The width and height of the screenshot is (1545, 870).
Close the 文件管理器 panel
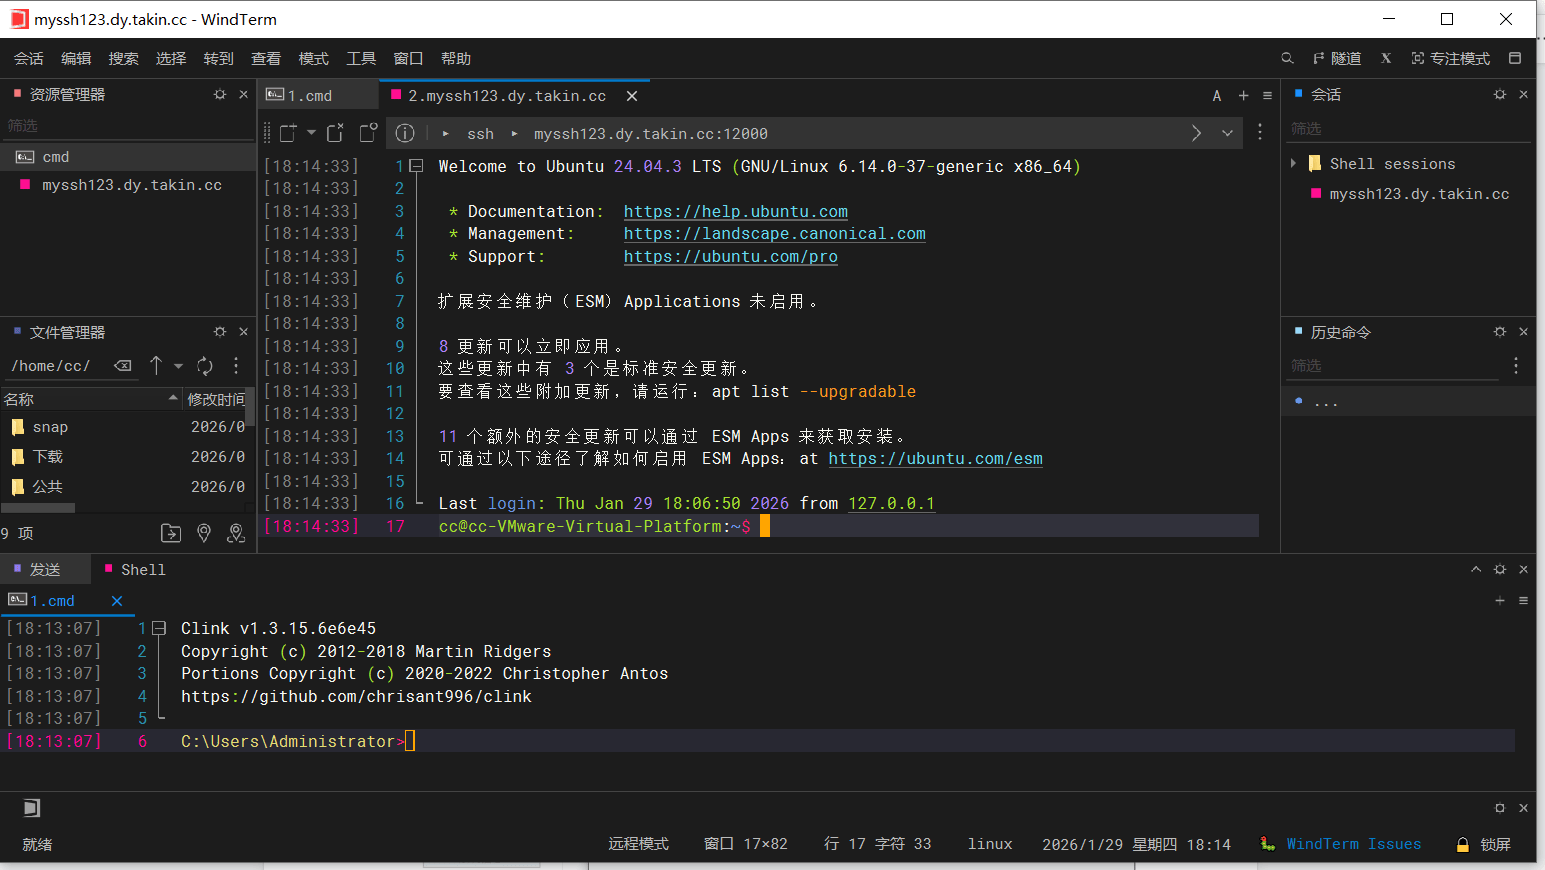(243, 332)
